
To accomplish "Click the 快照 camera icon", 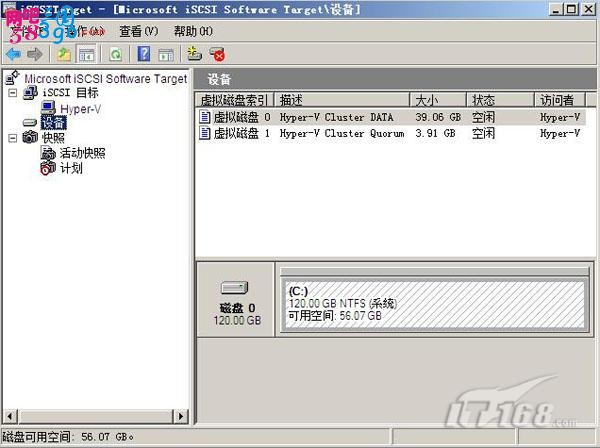I will coord(30,137).
